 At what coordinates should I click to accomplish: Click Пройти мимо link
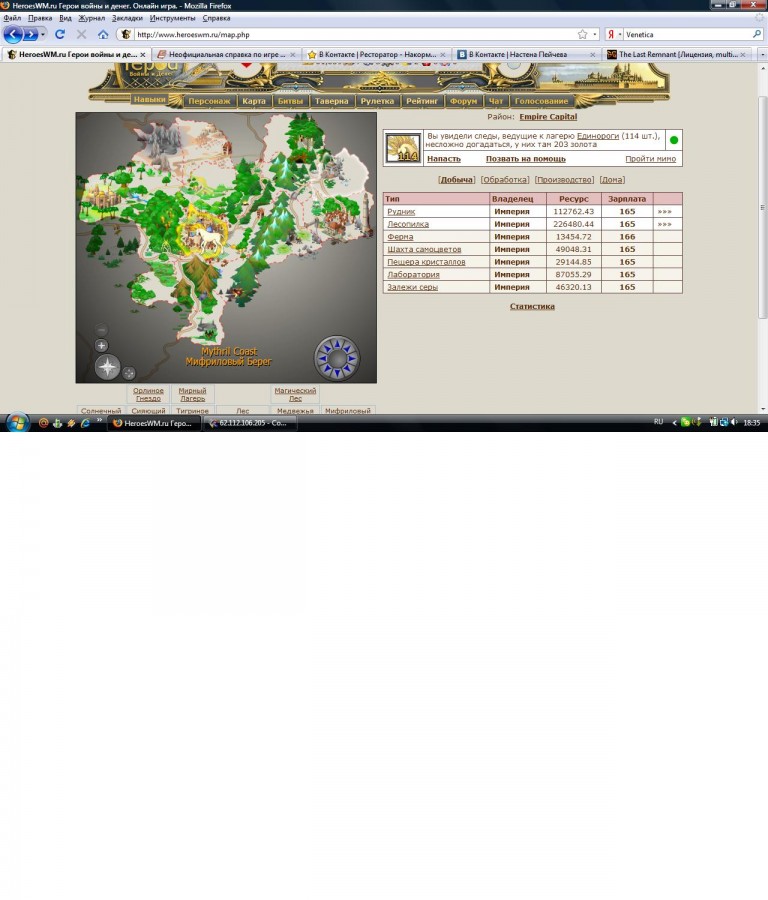click(650, 158)
